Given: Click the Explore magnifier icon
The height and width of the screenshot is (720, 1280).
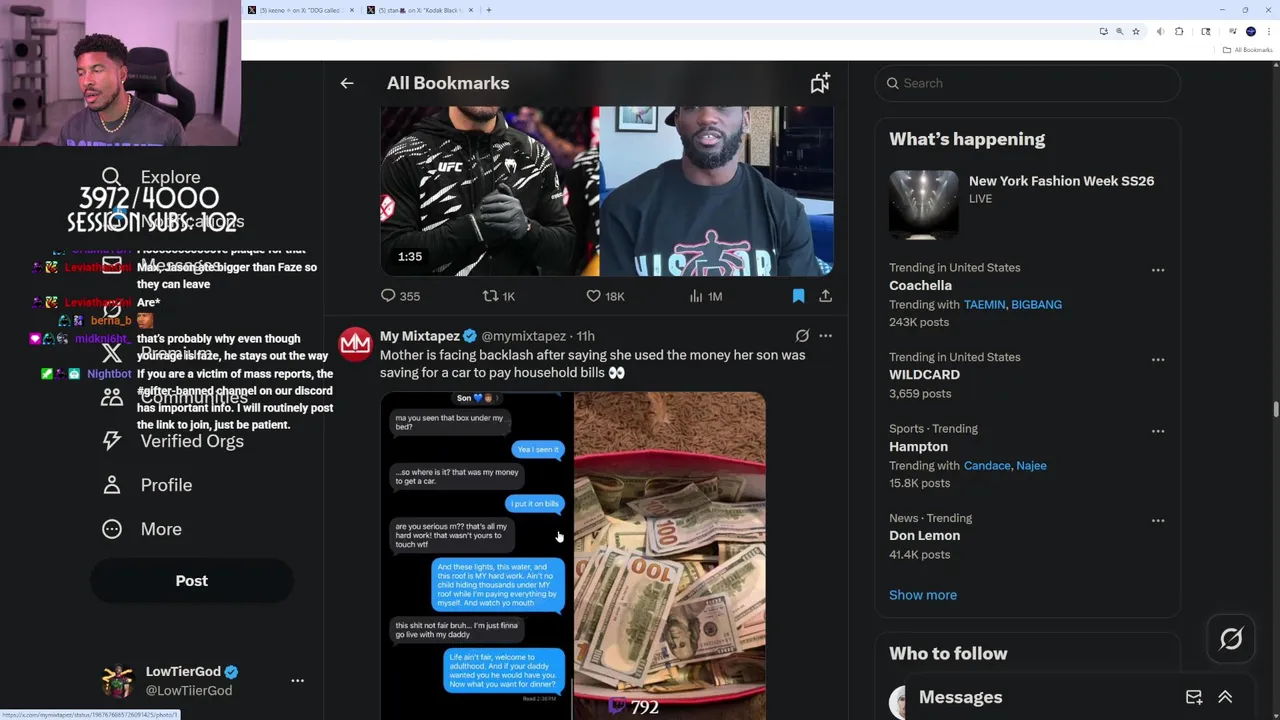Looking at the screenshot, I should click(x=111, y=177).
